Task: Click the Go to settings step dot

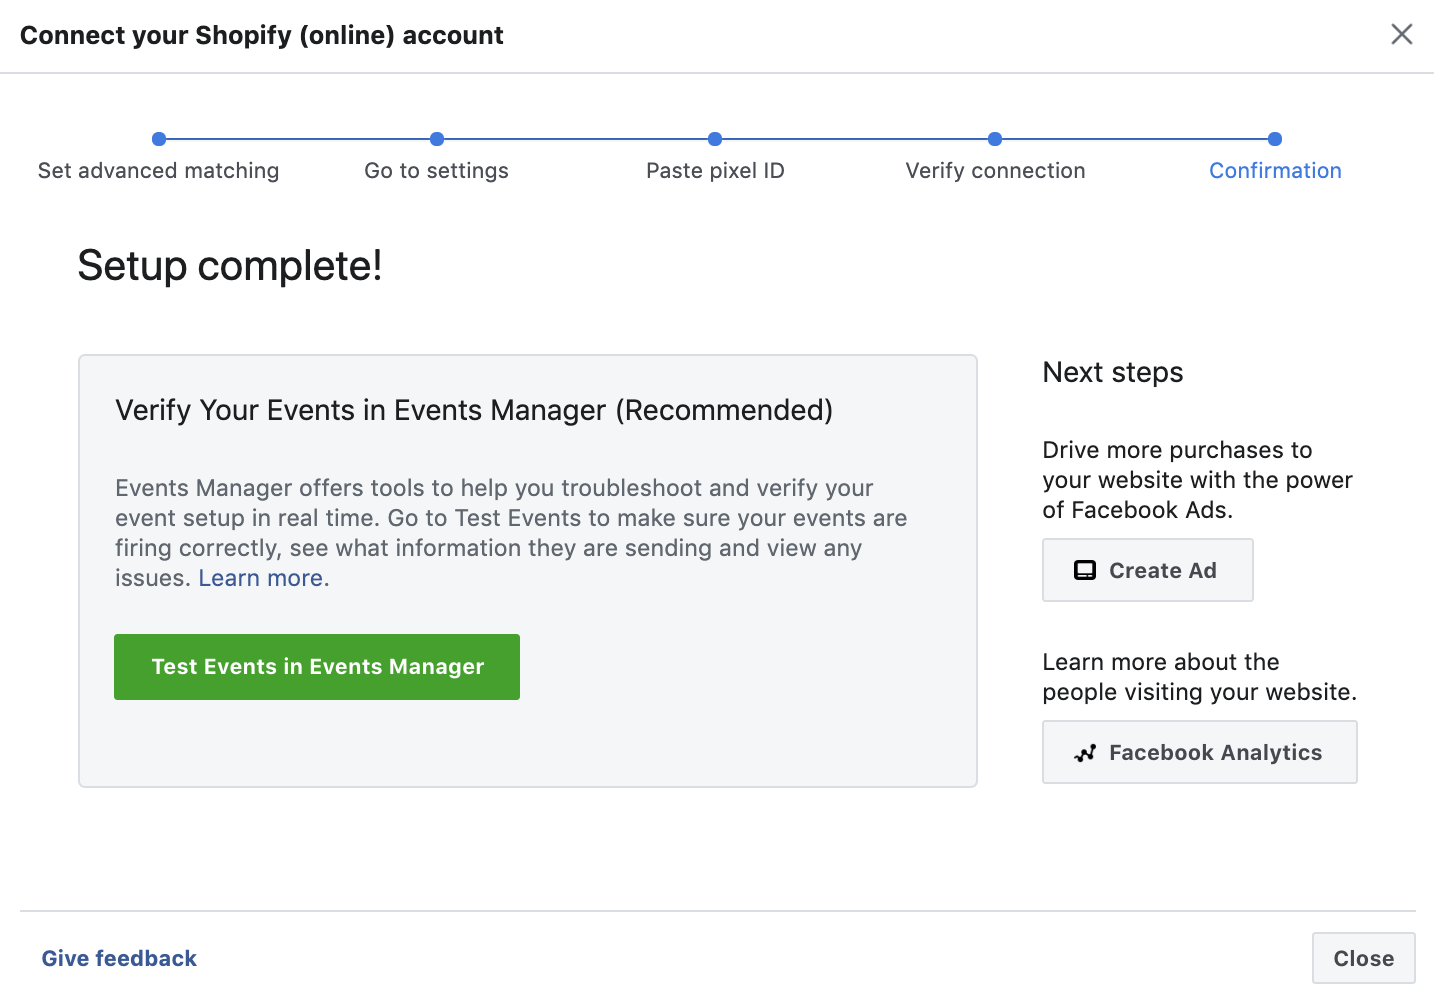Action: [436, 139]
